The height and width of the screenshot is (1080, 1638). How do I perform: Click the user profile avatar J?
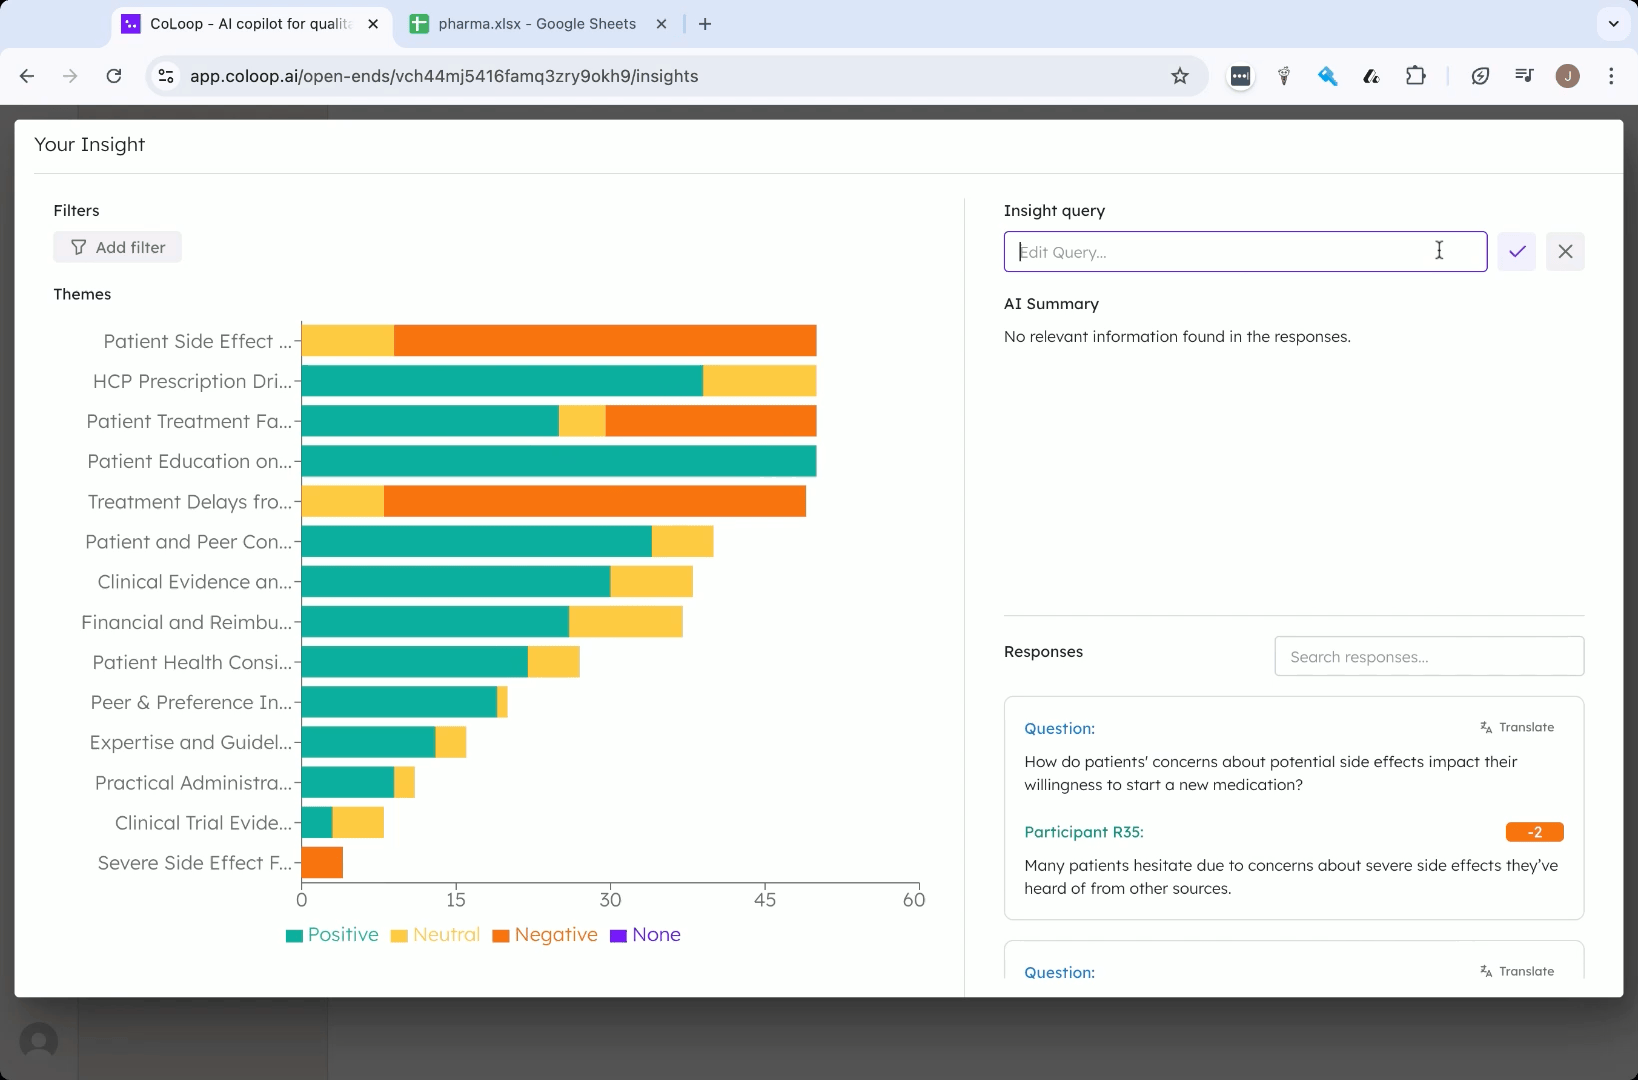1567,76
